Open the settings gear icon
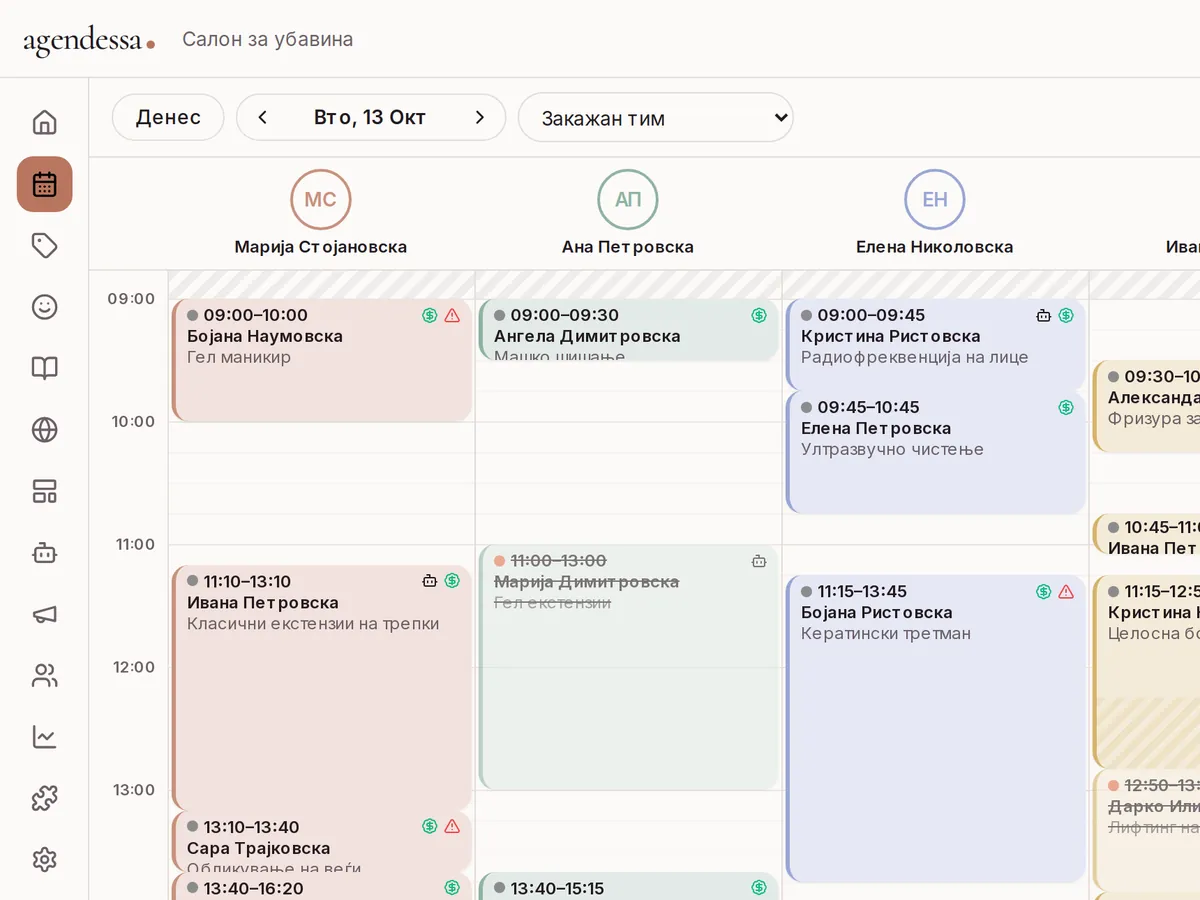This screenshot has width=1200, height=900. [44, 860]
